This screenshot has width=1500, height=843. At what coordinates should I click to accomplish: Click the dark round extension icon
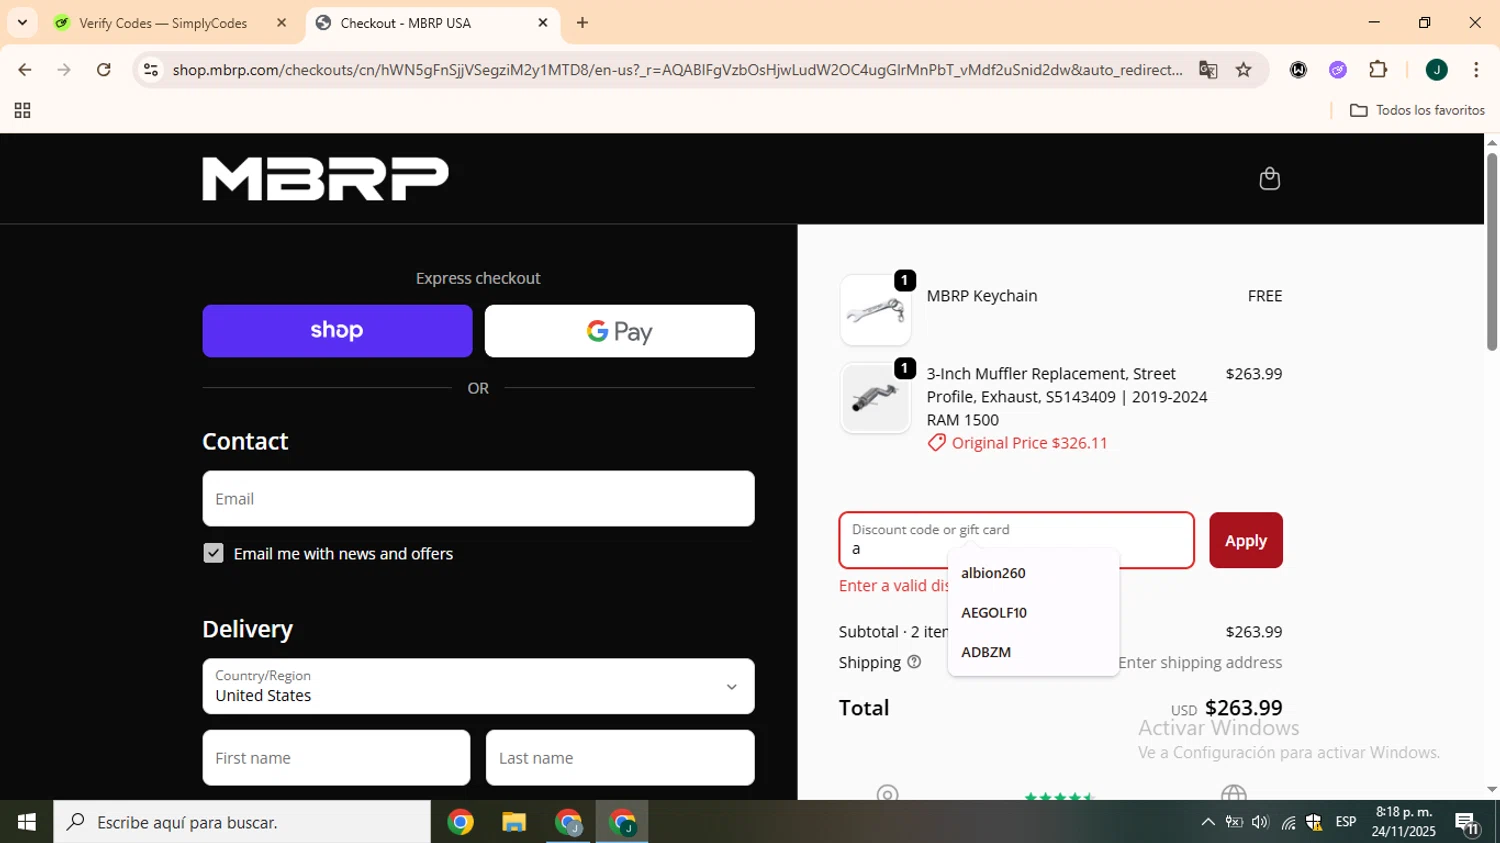[1298, 70]
